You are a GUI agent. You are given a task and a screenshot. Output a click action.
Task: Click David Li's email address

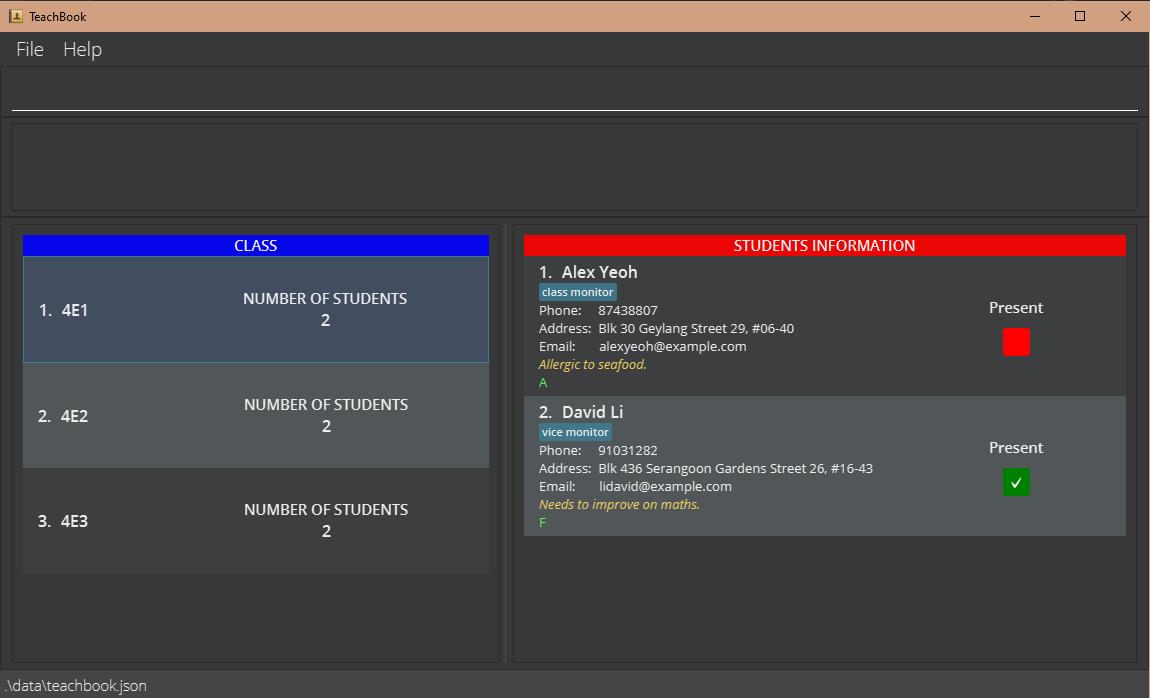pos(665,487)
